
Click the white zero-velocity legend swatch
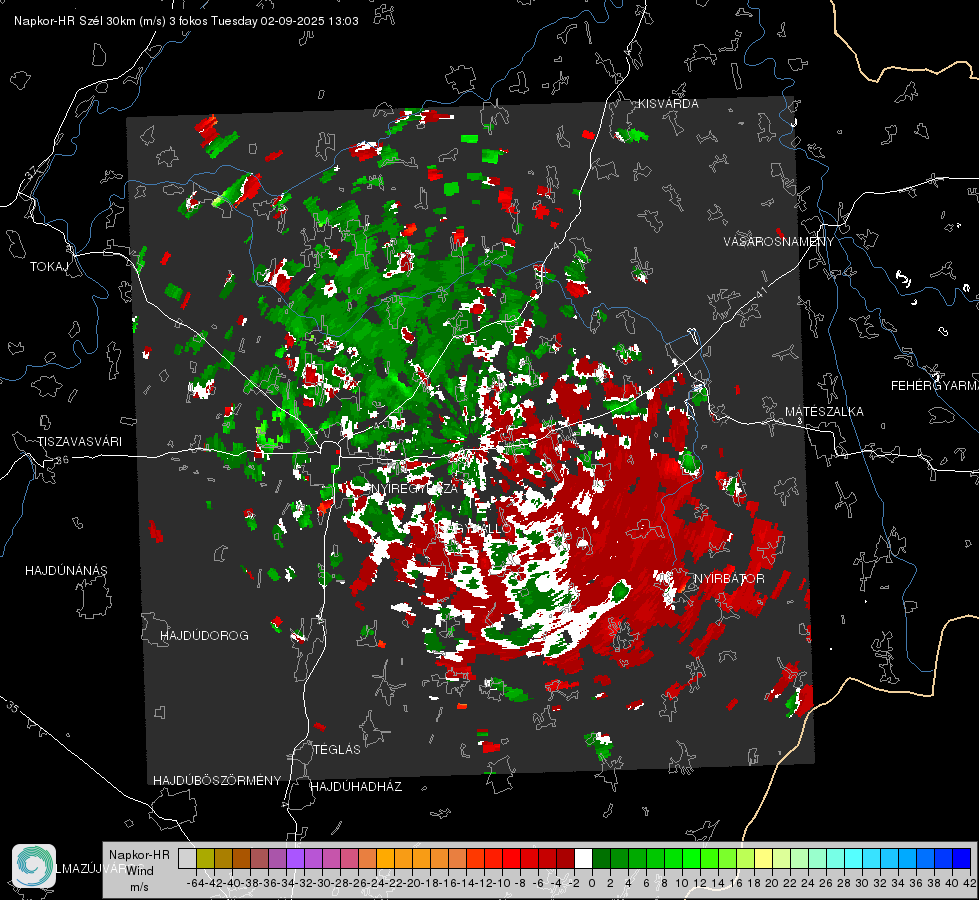click(583, 859)
